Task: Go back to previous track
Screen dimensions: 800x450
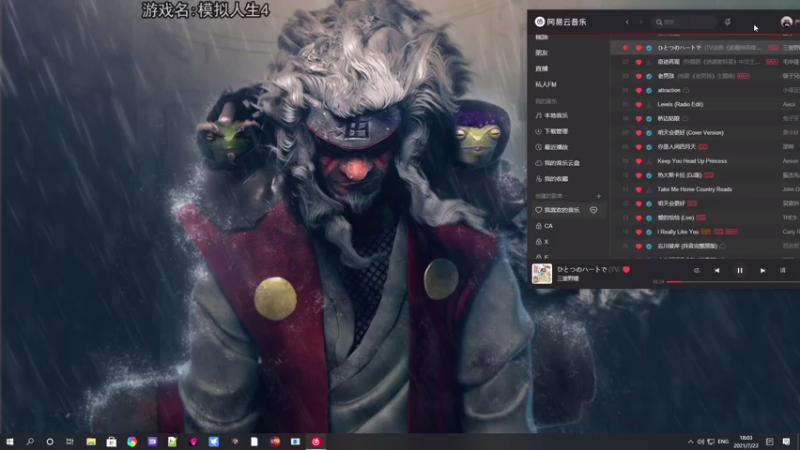Action: point(717,270)
